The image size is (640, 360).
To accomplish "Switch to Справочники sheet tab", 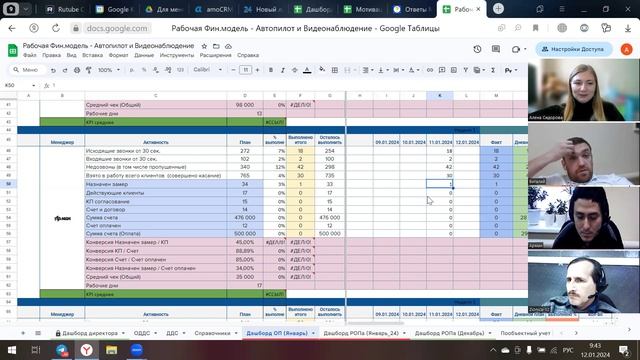I will pos(212,333).
